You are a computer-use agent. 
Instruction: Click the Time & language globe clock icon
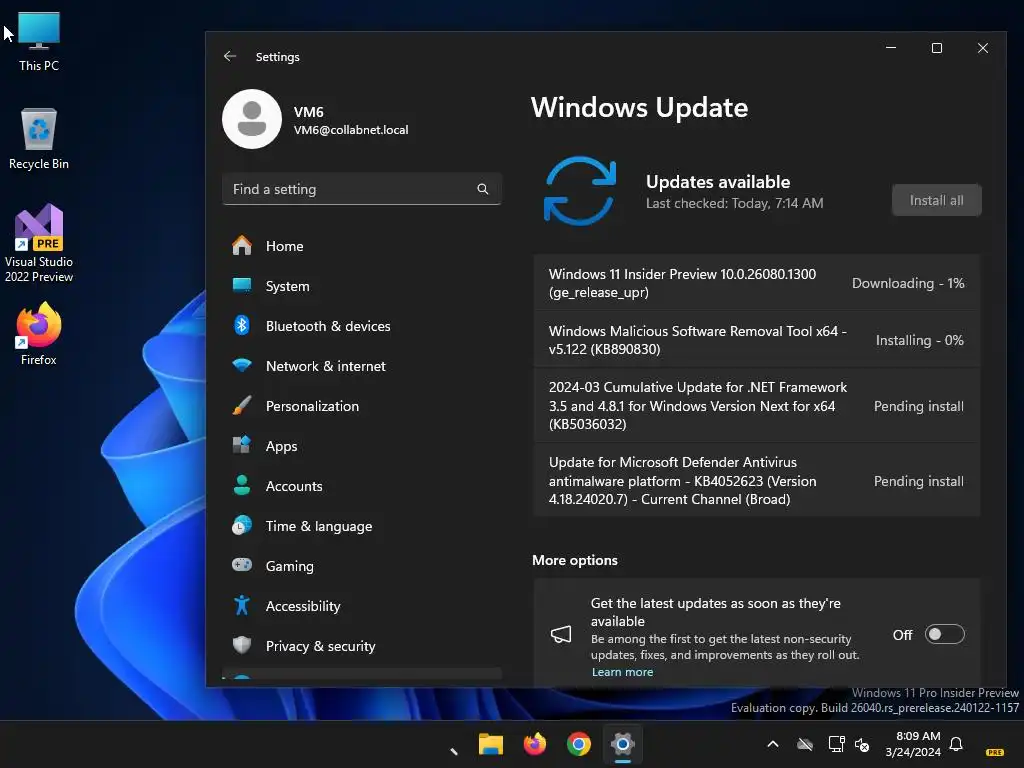(242, 525)
